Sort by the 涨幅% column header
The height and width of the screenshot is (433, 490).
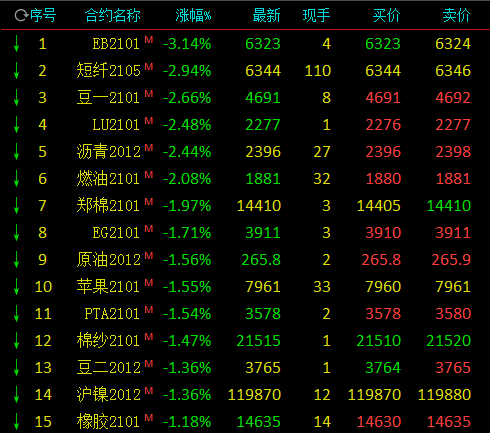point(193,16)
